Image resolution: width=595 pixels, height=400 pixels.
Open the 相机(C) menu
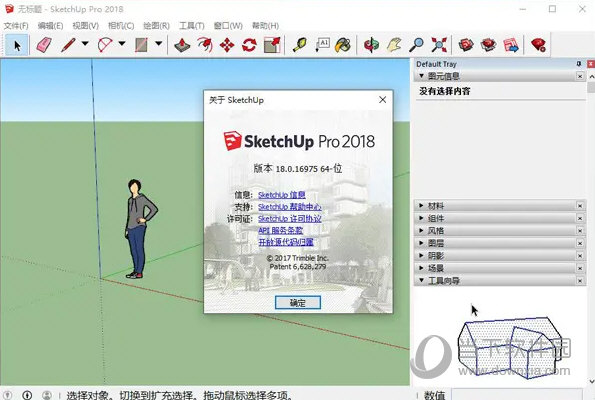coord(121,26)
